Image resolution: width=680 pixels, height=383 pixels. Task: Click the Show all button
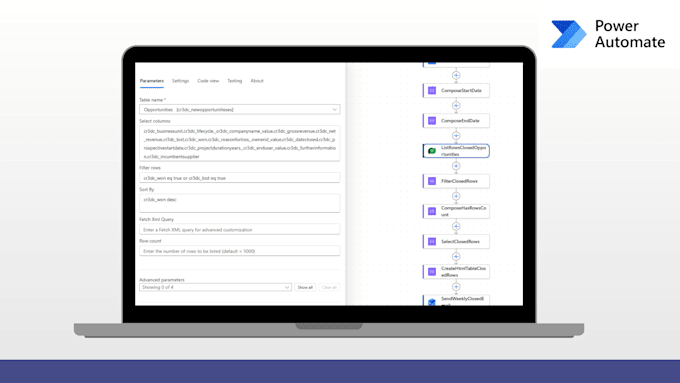click(305, 287)
